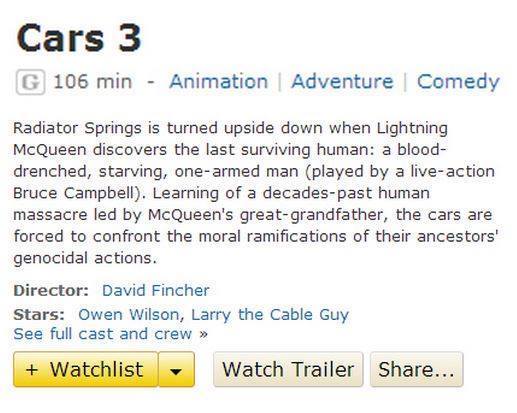Viewport: 517px width, 413px height.
Task: Click the Watch Trailer button
Action: [288, 369]
